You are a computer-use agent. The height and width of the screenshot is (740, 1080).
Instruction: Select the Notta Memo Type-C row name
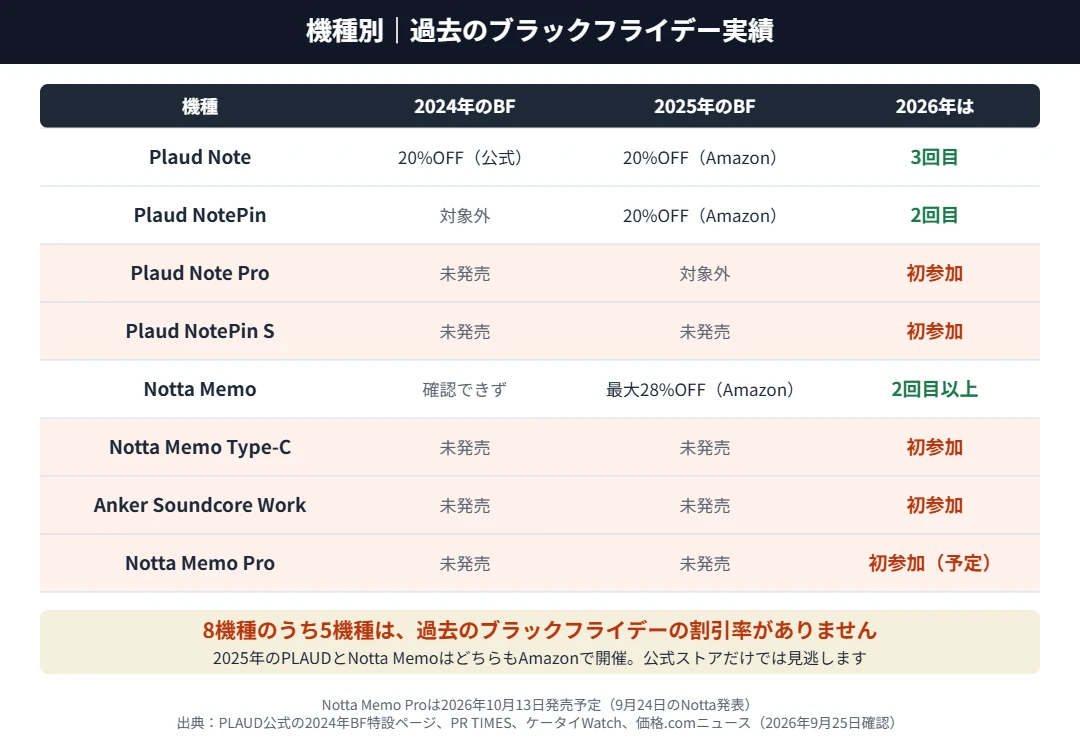pyautogui.click(x=200, y=447)
